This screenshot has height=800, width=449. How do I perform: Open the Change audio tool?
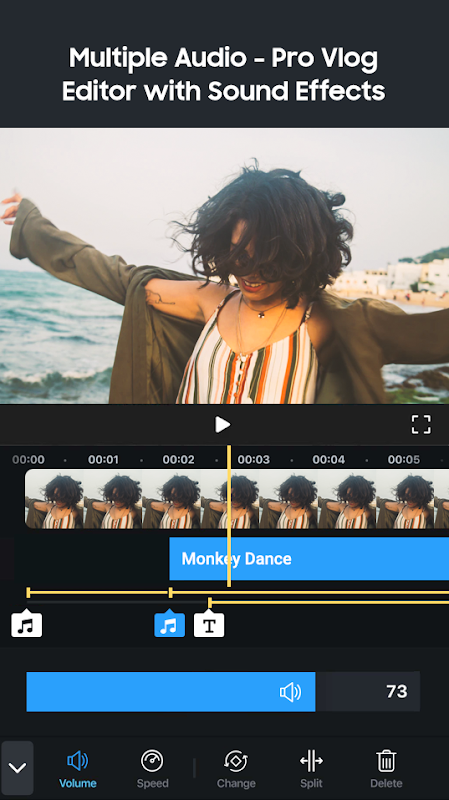tap(236, 769)
